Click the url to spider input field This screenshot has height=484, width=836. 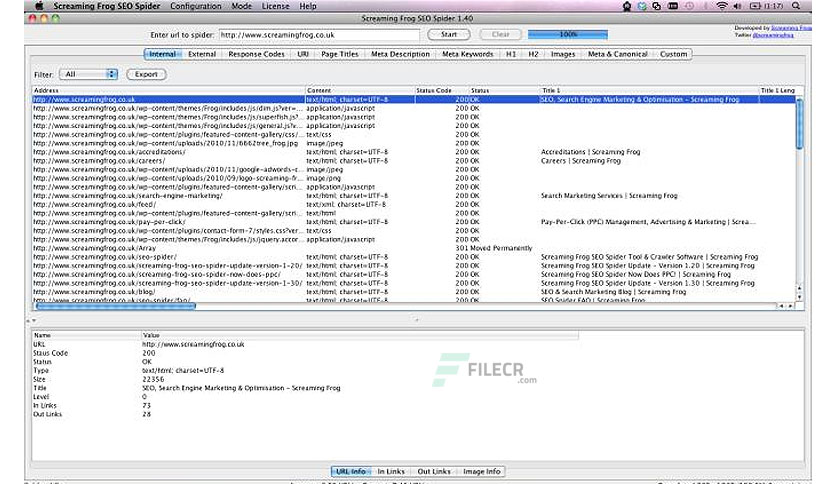coord(319,35)
